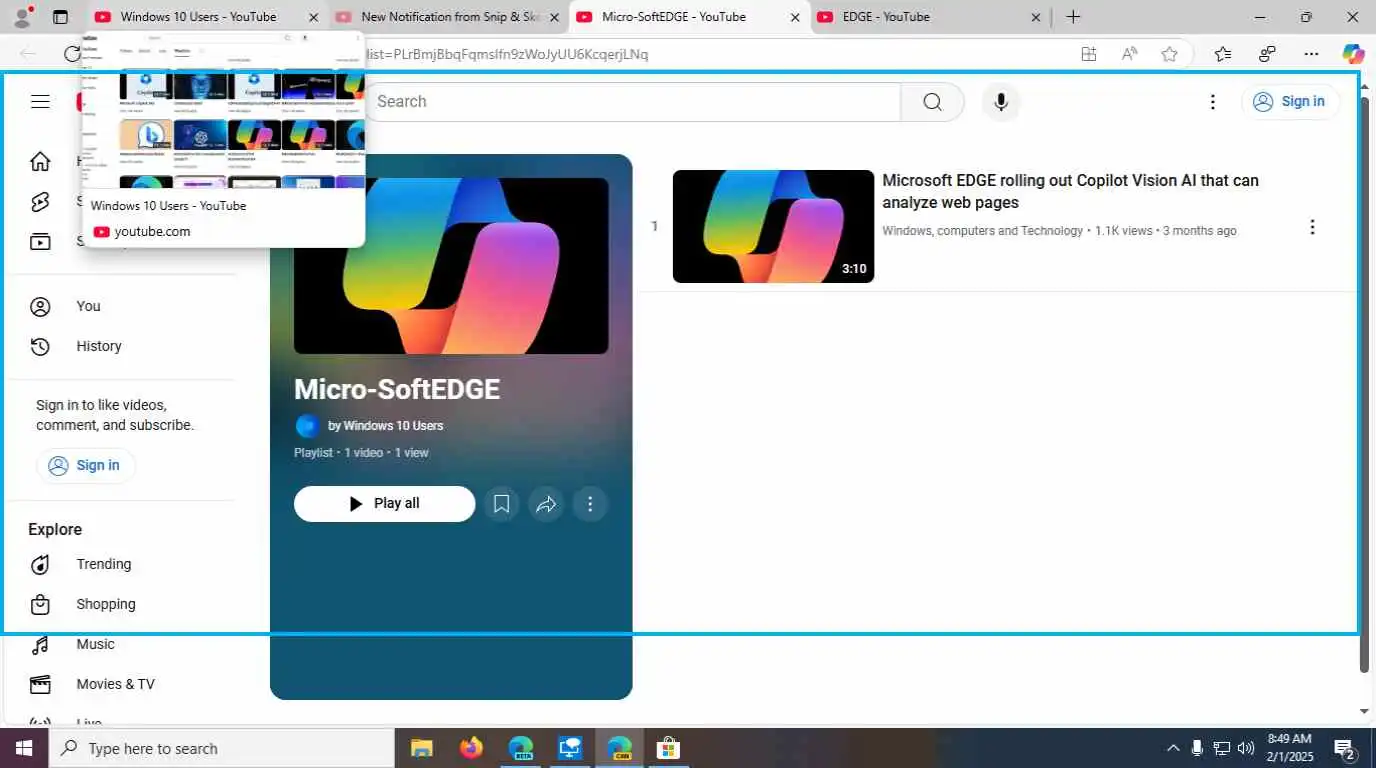Open playlist more-options three dots
Image resolution: width=1376 pixels, height=768 pixels.
590,504
